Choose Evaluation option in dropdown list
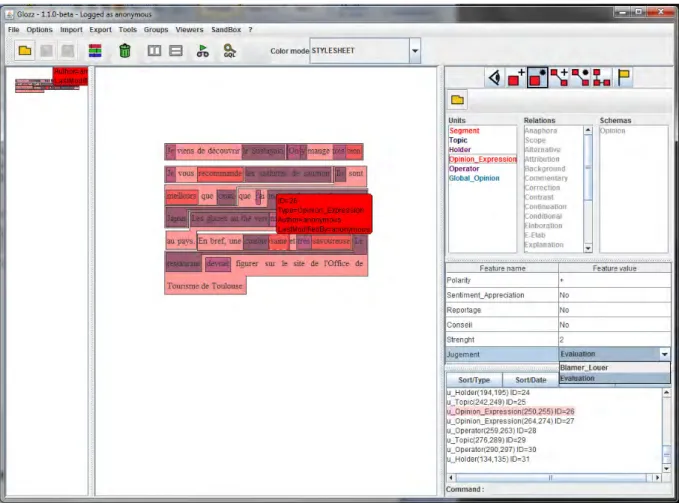The width and height of the screenshot is (679, 503). tap(614, 378)
